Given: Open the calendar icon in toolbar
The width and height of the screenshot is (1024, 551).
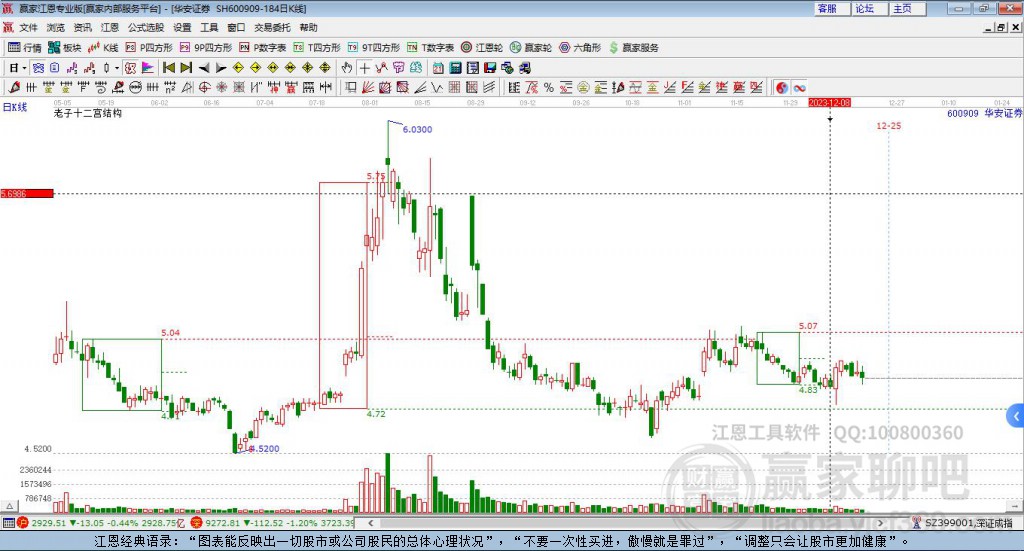Looking at the screenshot, I should [x=438, y=68].
